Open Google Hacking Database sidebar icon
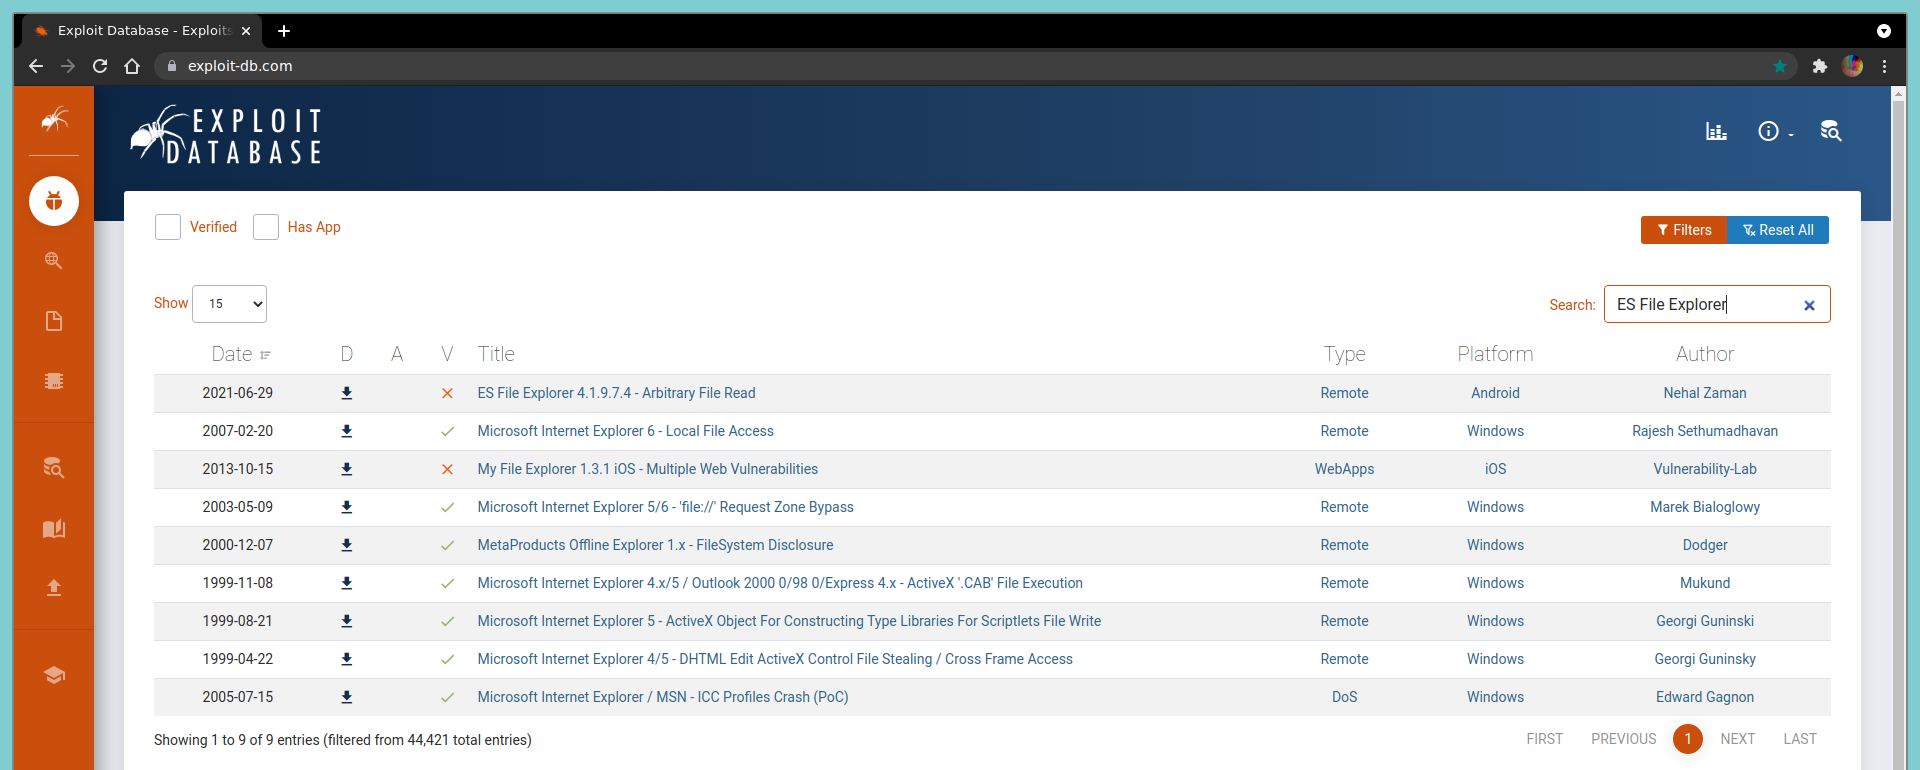The image size is (1920, 770). click(x=54, y=261)
